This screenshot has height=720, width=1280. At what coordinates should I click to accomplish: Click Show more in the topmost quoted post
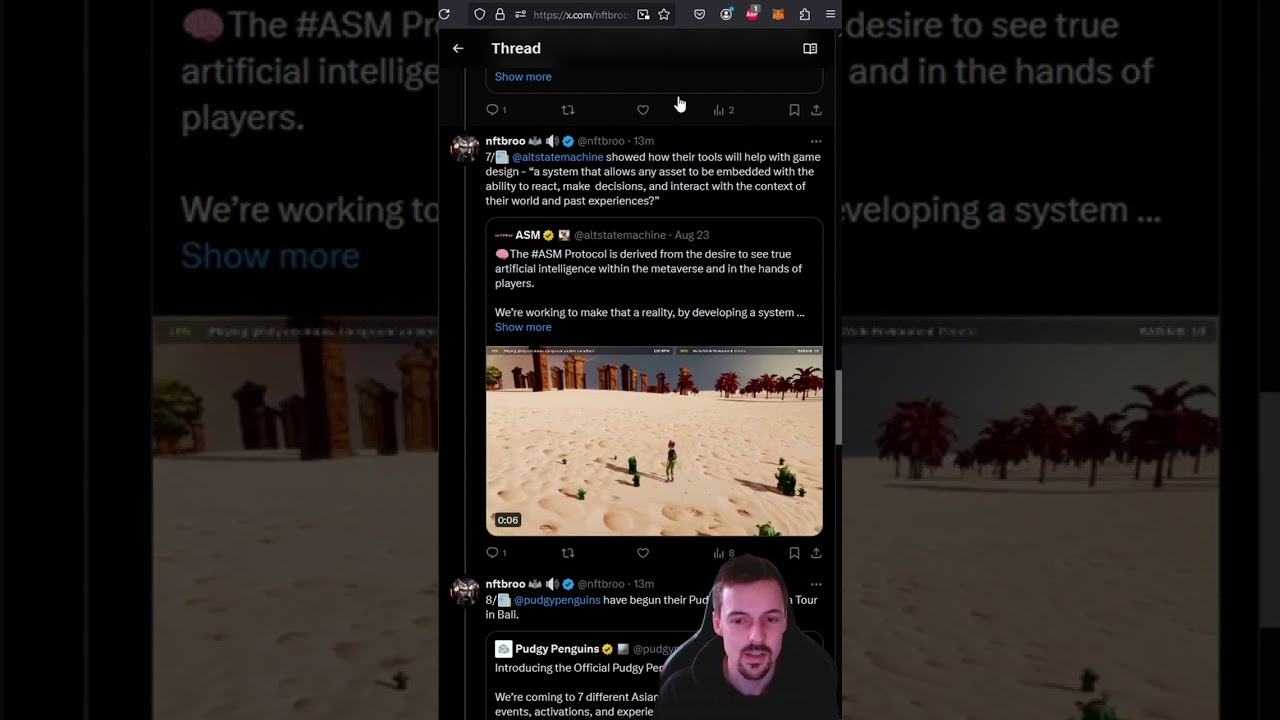click(x=523, y=77)
